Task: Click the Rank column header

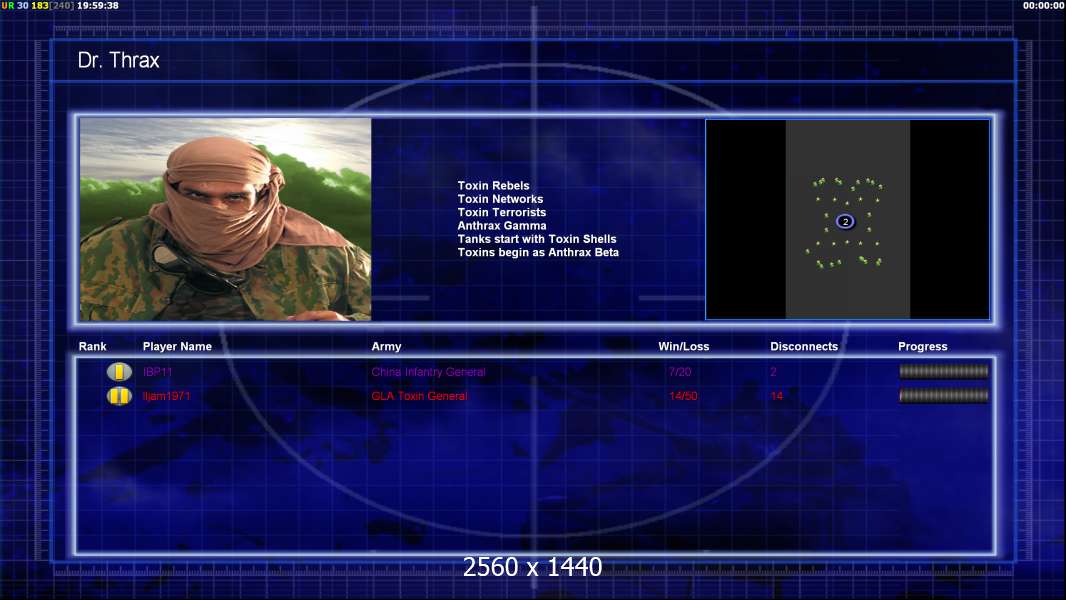Action: point(92,347)
